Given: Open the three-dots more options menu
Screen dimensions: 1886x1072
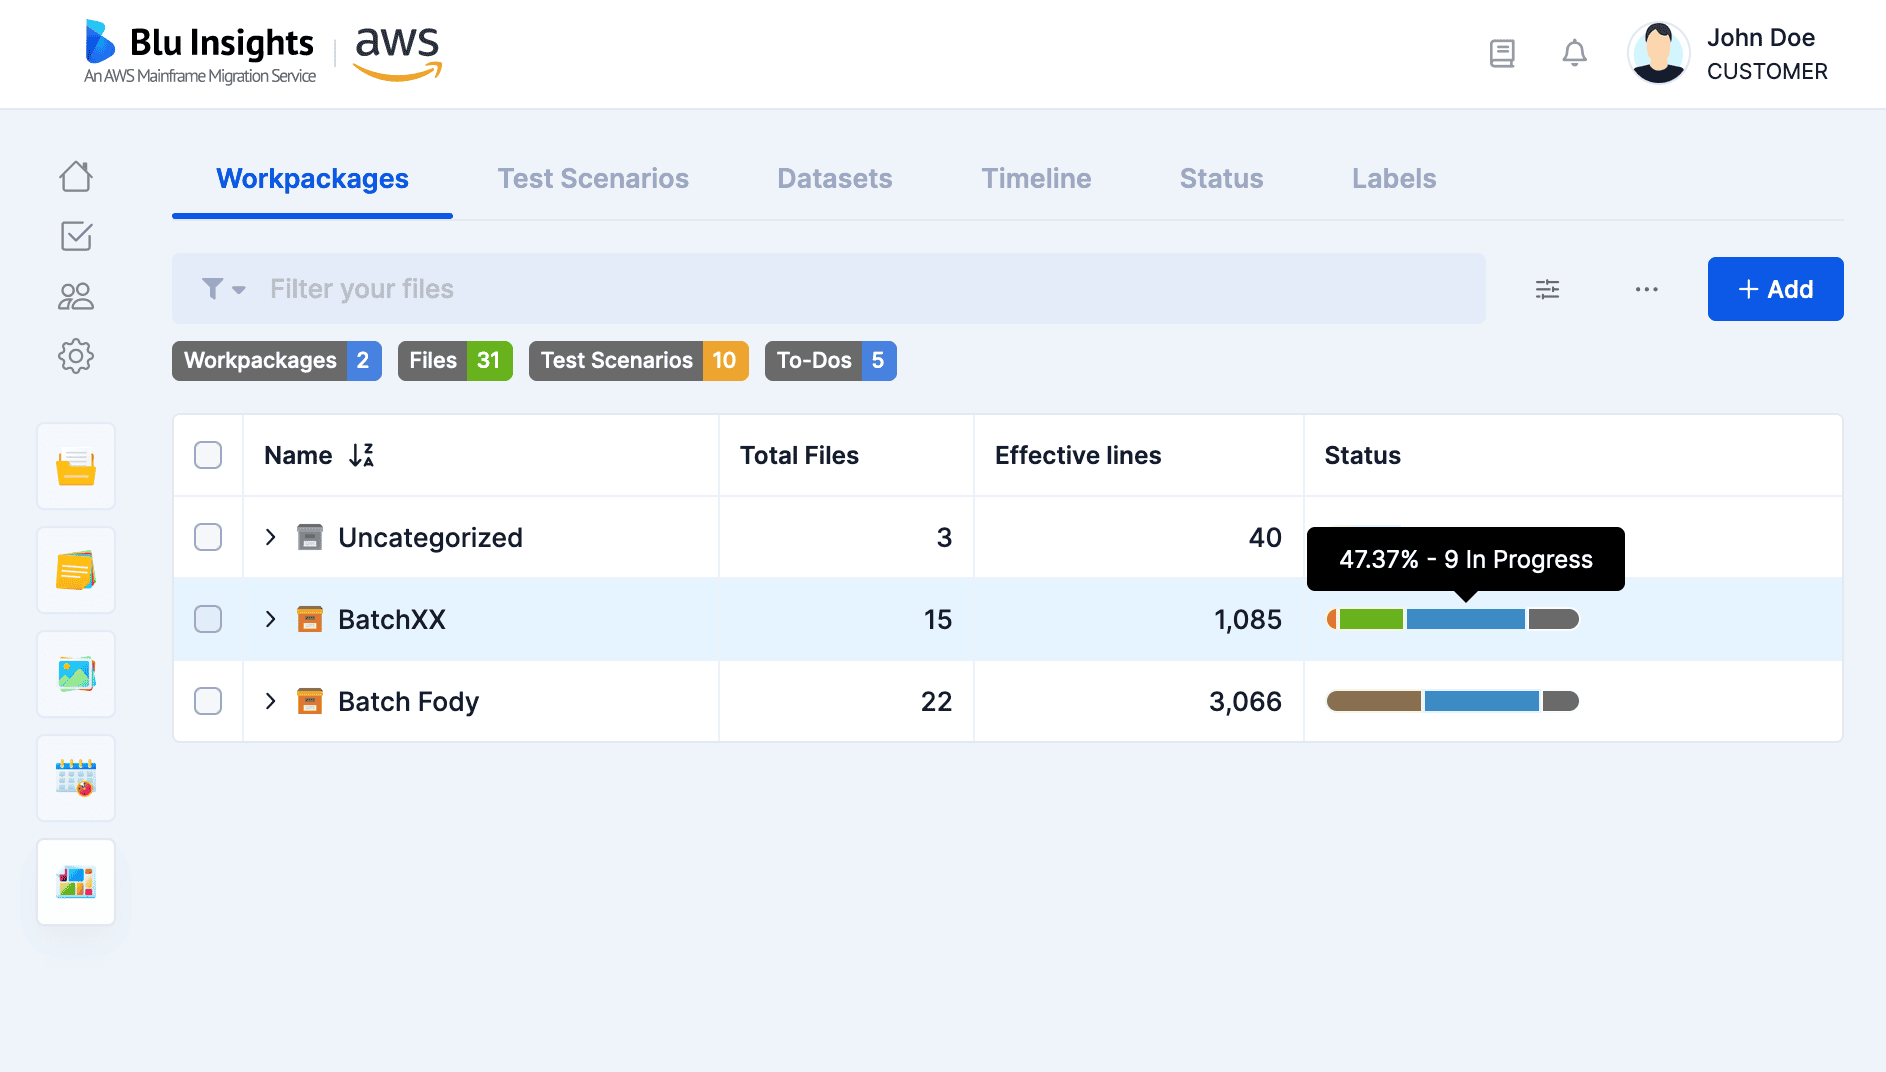Looking at the screenshot, I should 1646,289.
